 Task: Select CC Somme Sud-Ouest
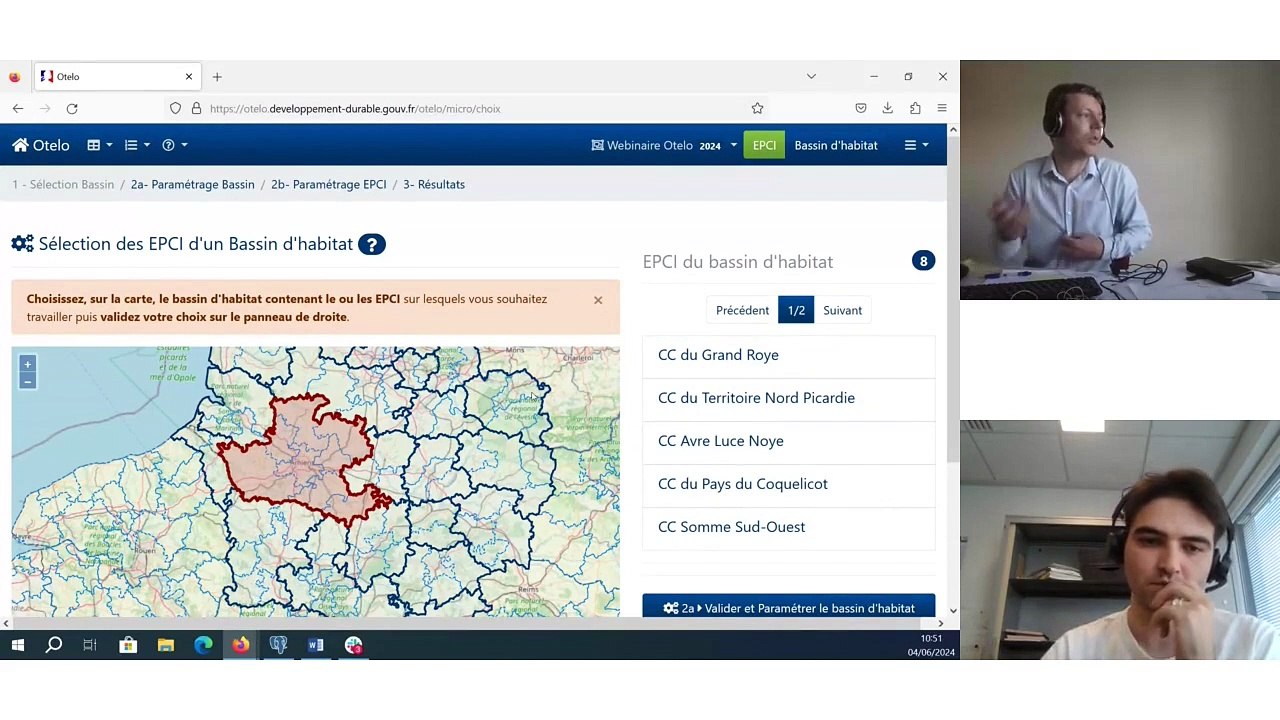(x=789, y=527)
